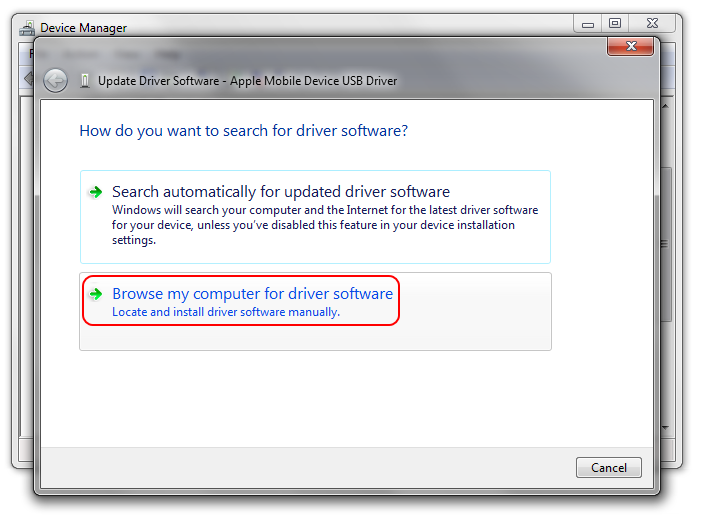
Task: Click the device icon beside Update Driver Software
Action: (x=84, y=81)
